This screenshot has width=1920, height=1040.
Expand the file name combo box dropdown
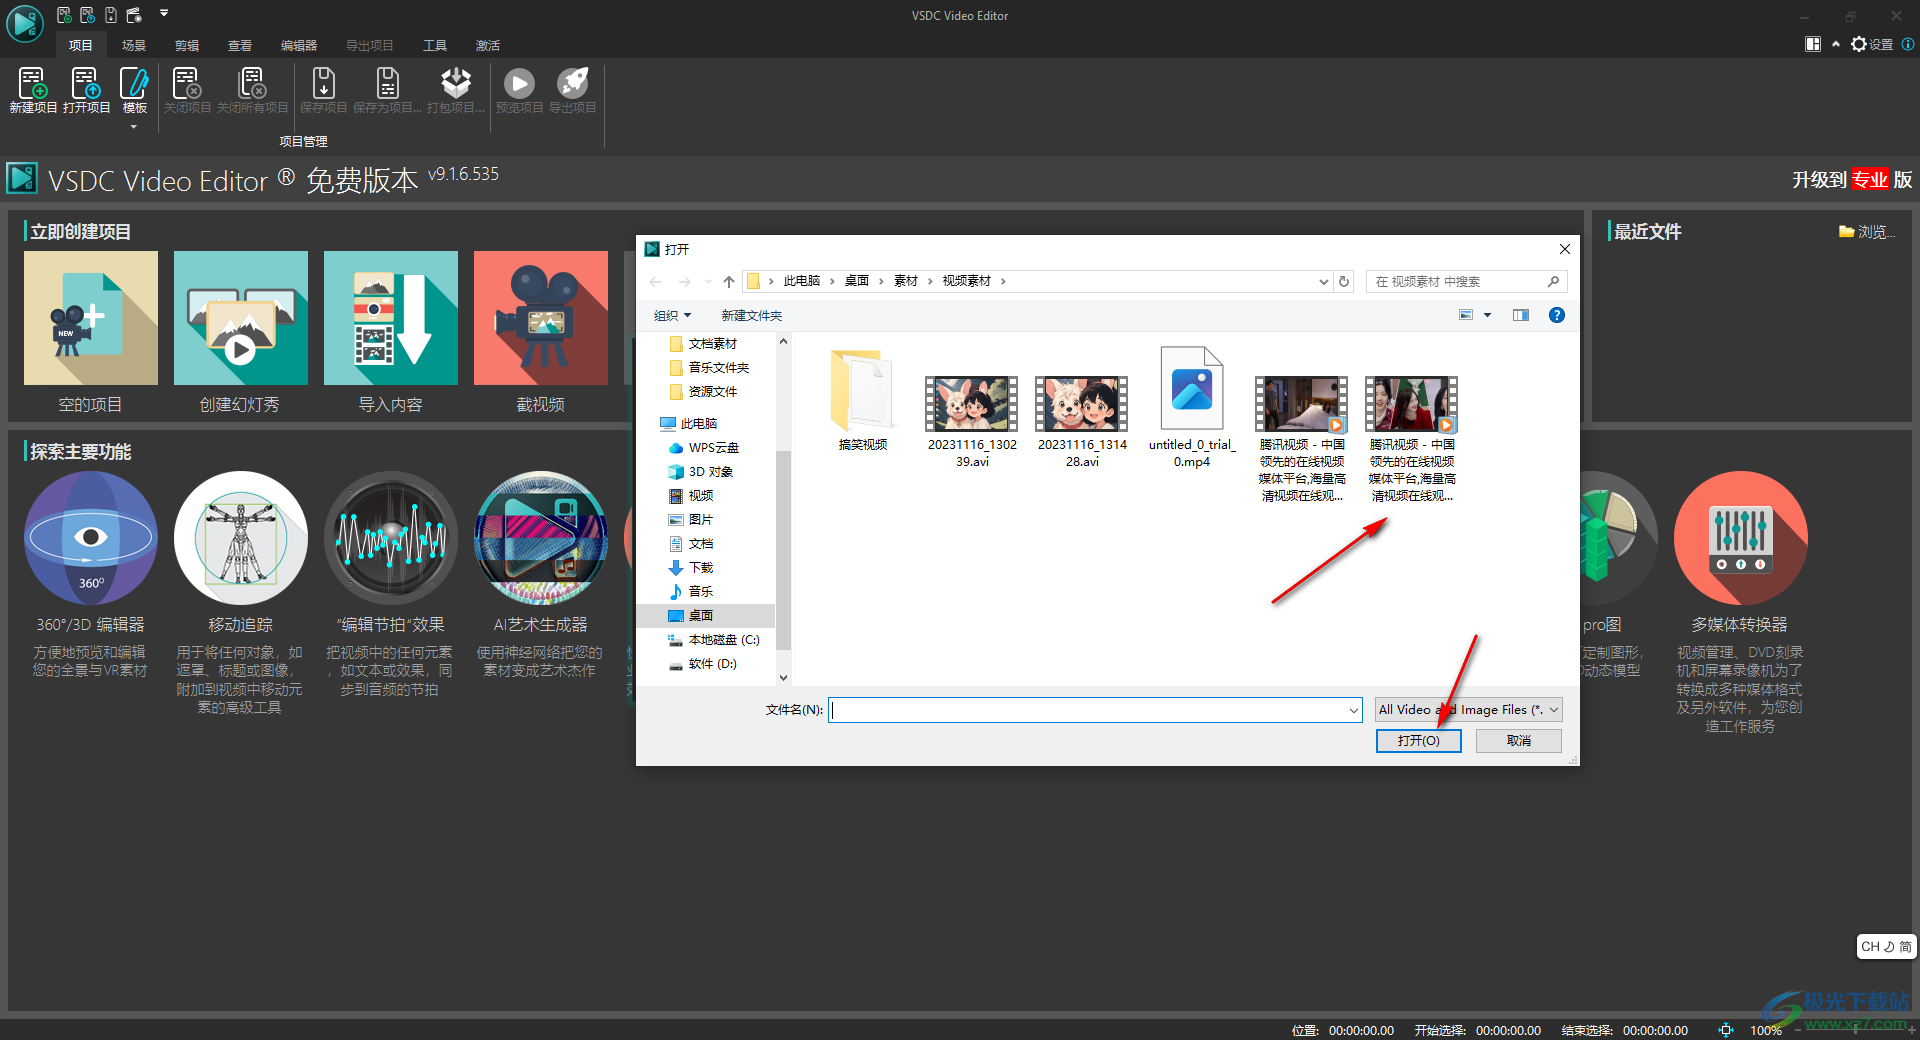(1353, 710)
